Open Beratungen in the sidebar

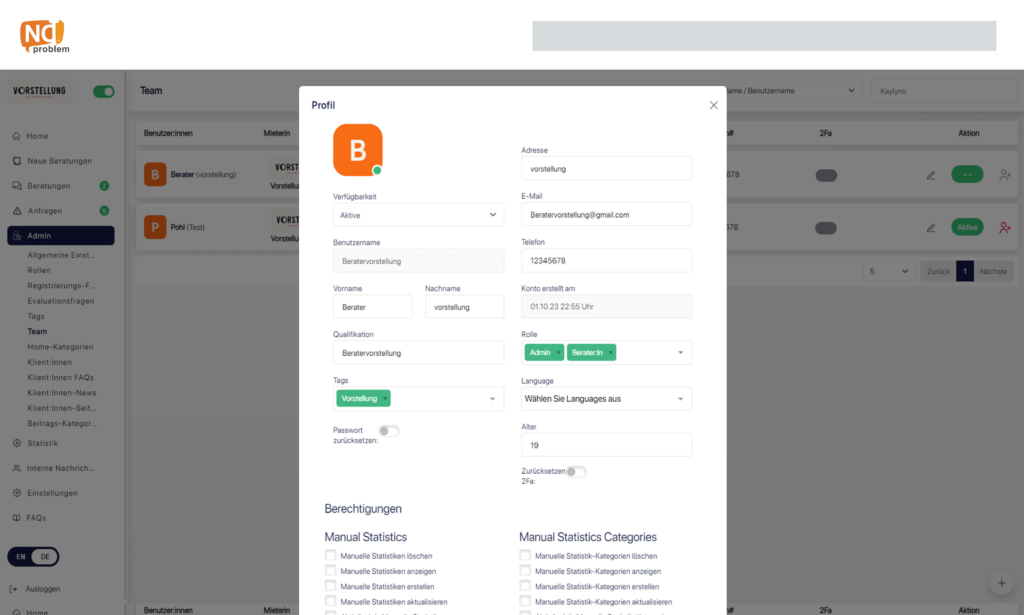click(x=48, y=186)
